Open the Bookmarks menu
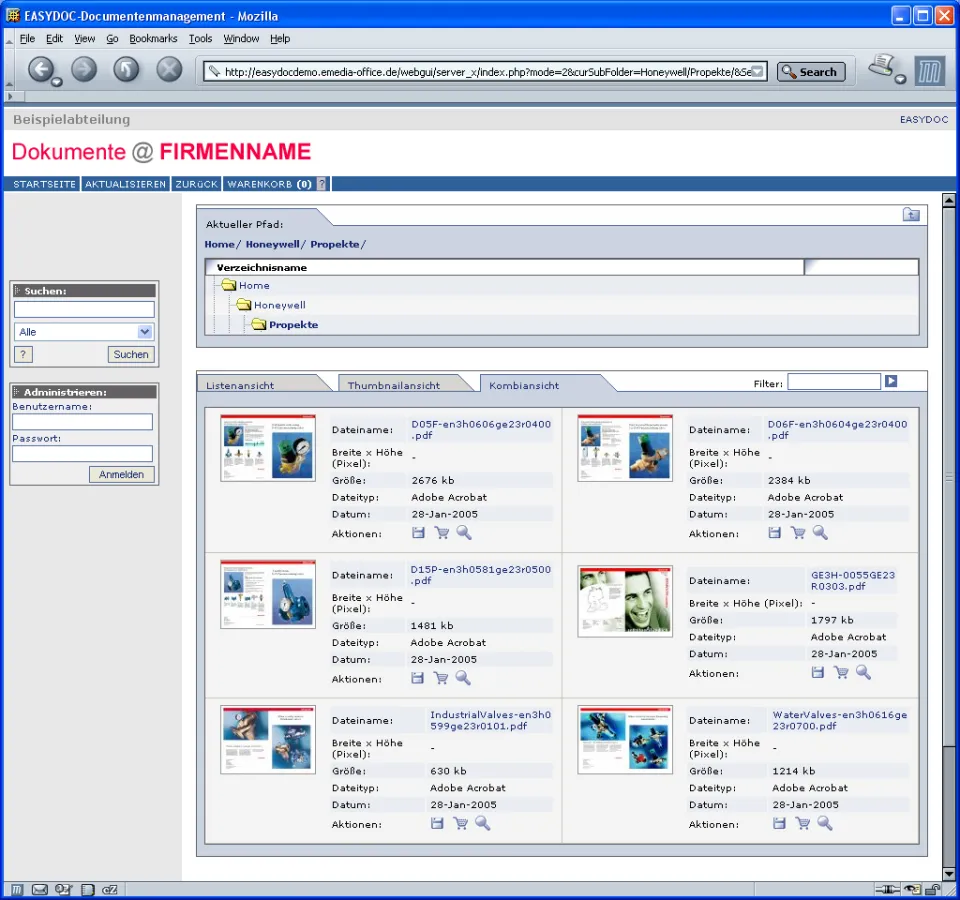 [x=153, y=38]
